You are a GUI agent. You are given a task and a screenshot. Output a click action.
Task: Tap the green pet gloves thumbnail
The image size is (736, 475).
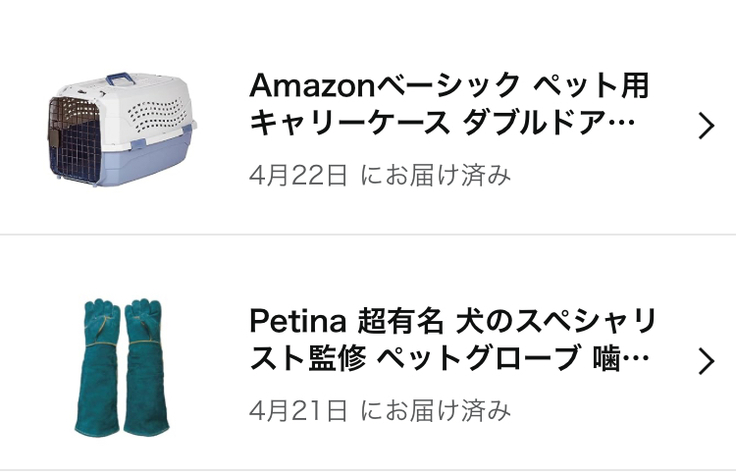coord(122,365)
